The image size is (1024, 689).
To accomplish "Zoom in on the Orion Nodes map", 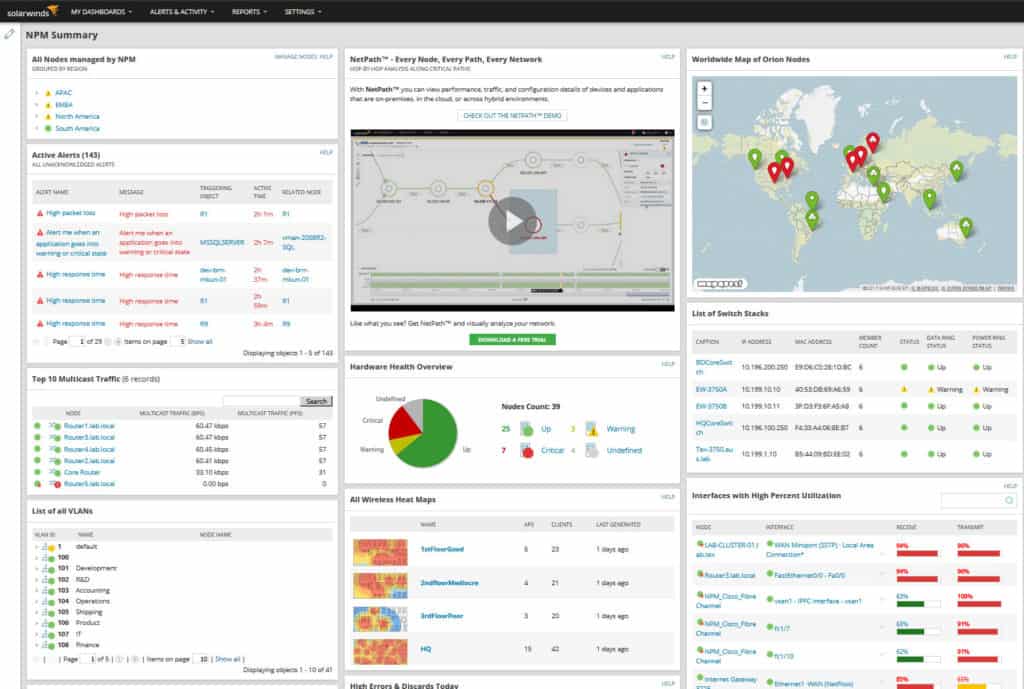I will tap(704, 88).
